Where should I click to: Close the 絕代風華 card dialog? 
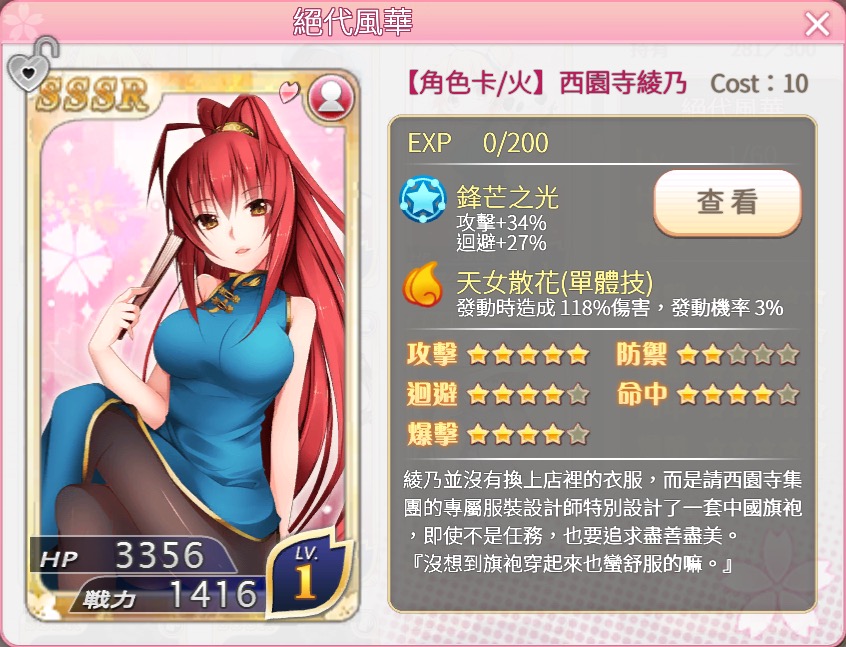(817, 24)
